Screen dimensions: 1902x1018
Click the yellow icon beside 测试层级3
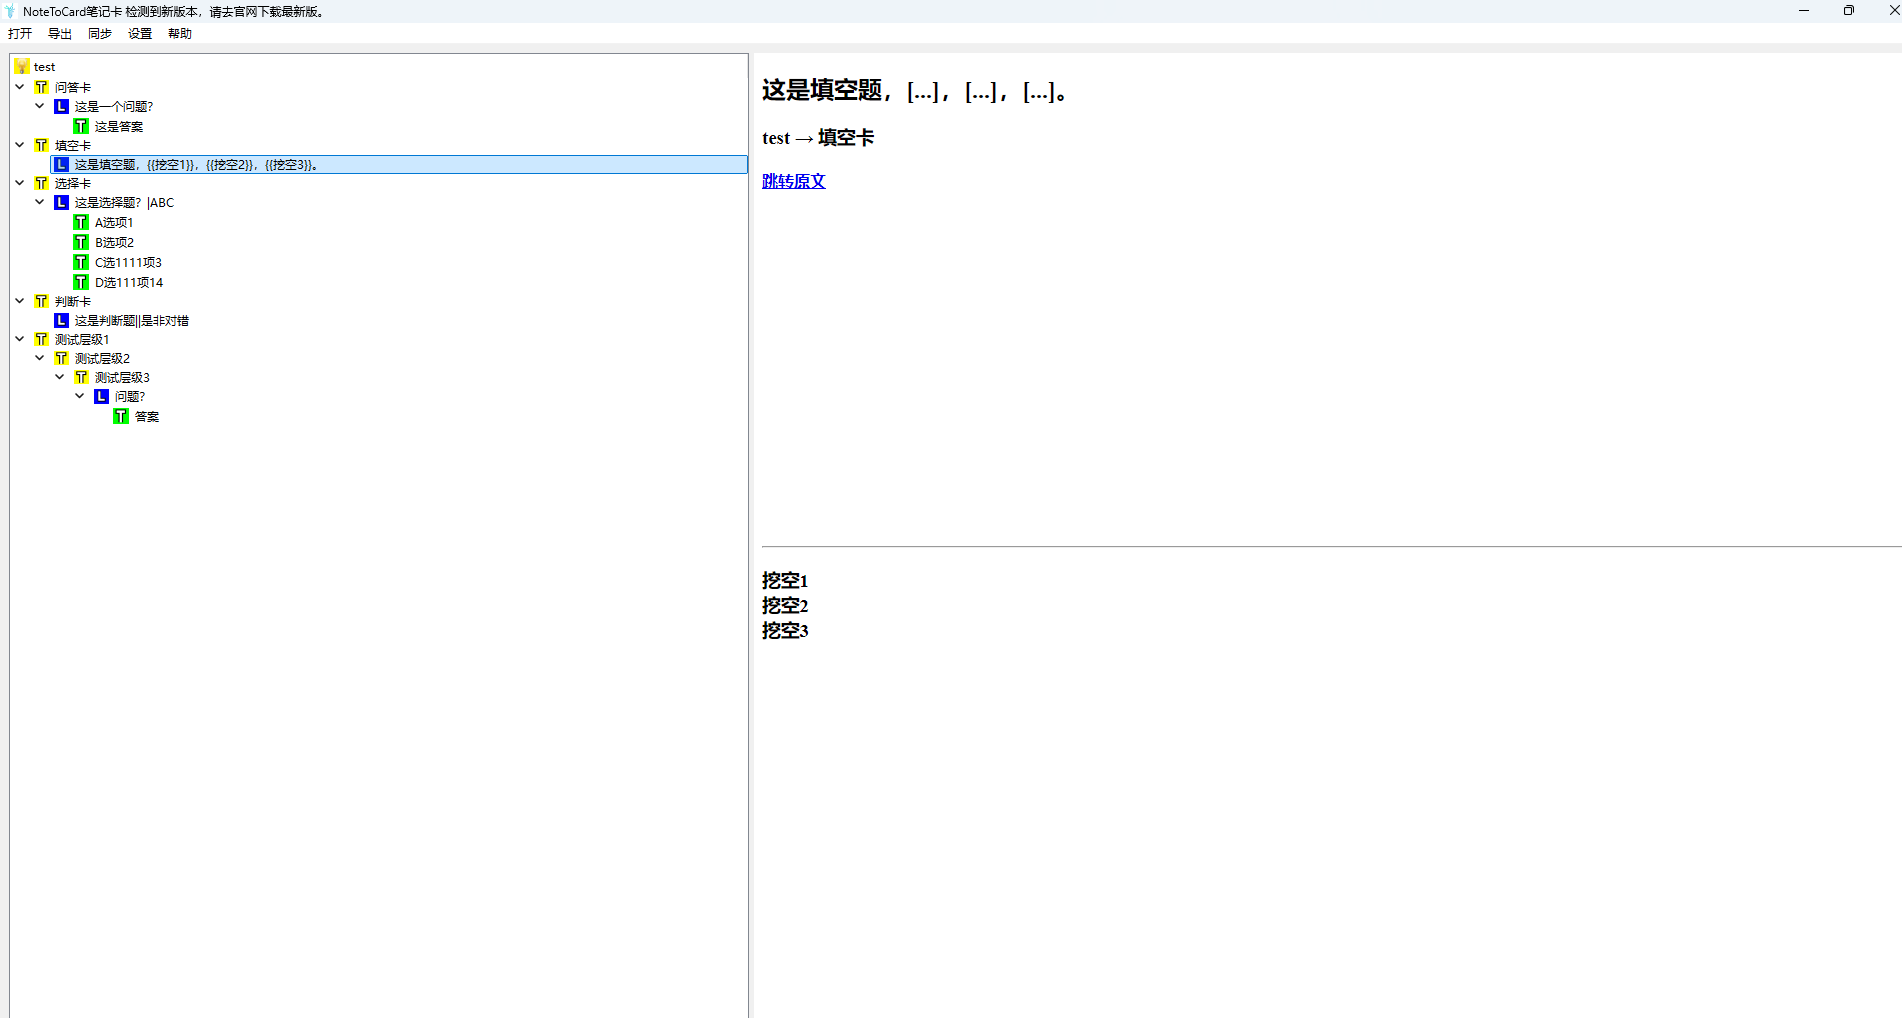pos(82,377)
